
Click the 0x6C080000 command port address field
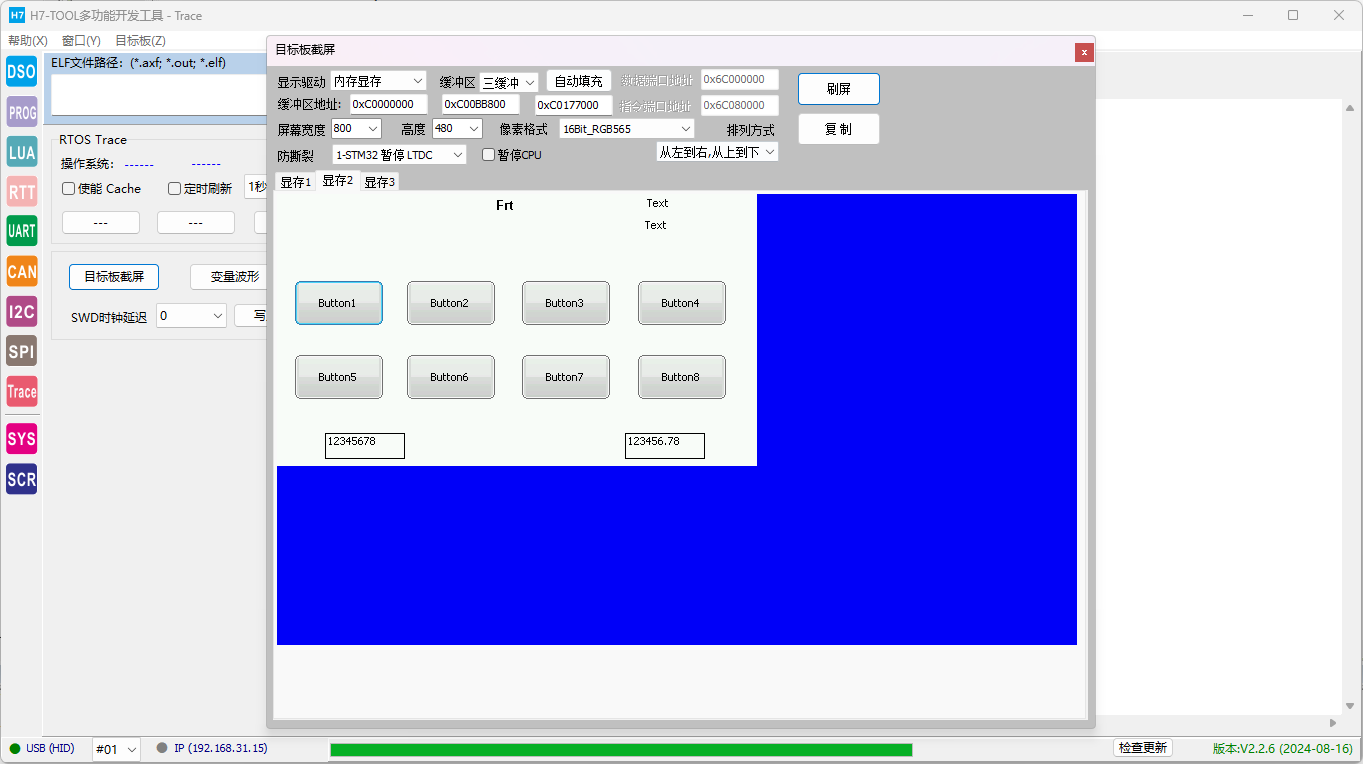740,105
